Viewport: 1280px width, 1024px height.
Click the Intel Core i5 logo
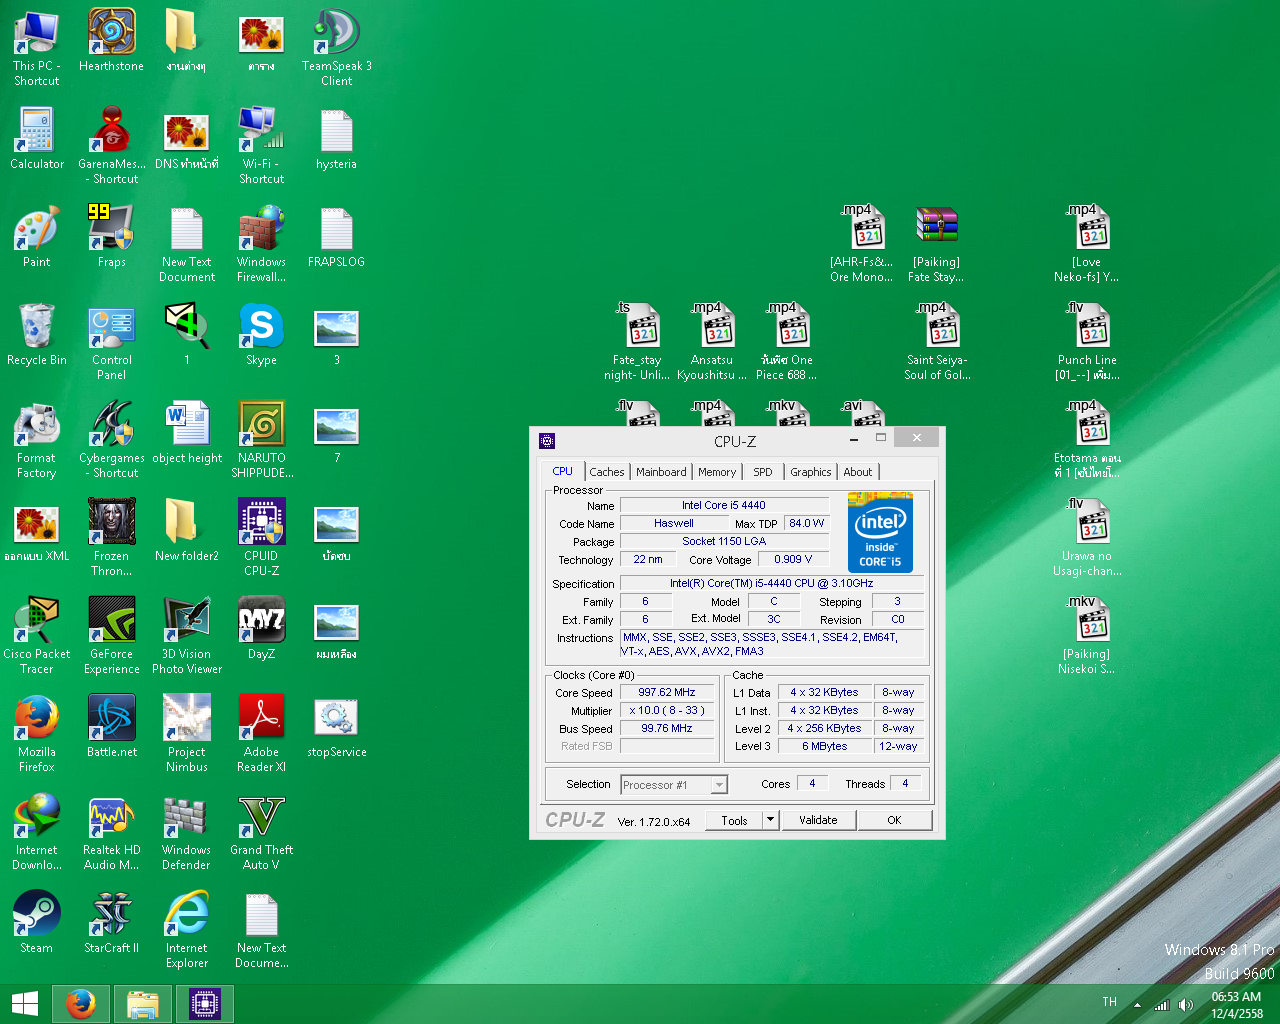(880, 532)
